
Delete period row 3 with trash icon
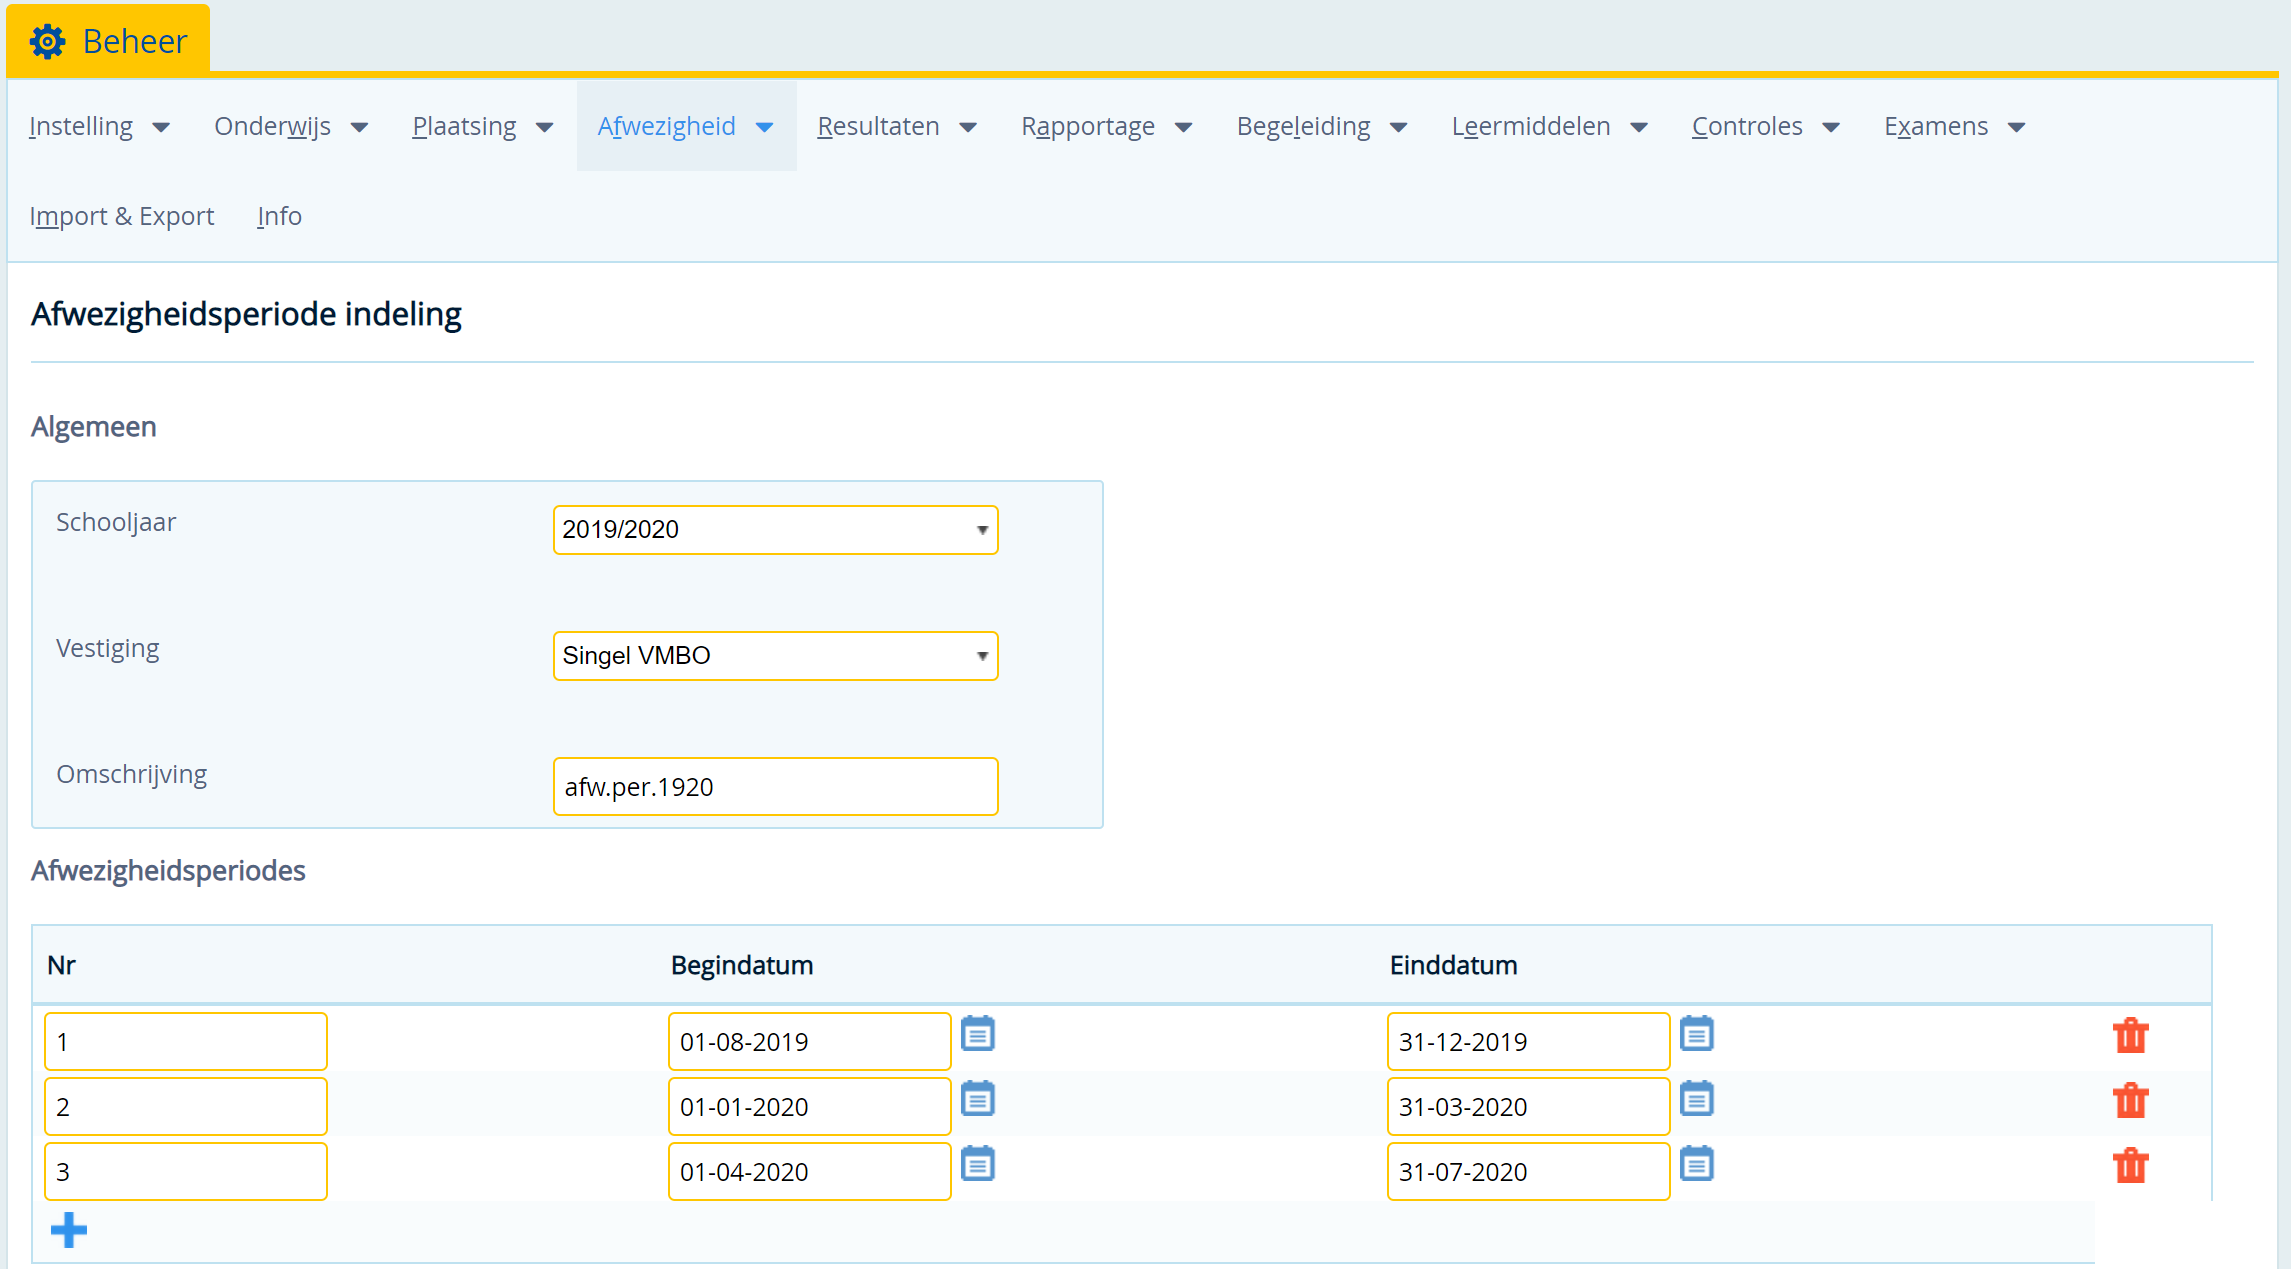coord(2130,1165)
